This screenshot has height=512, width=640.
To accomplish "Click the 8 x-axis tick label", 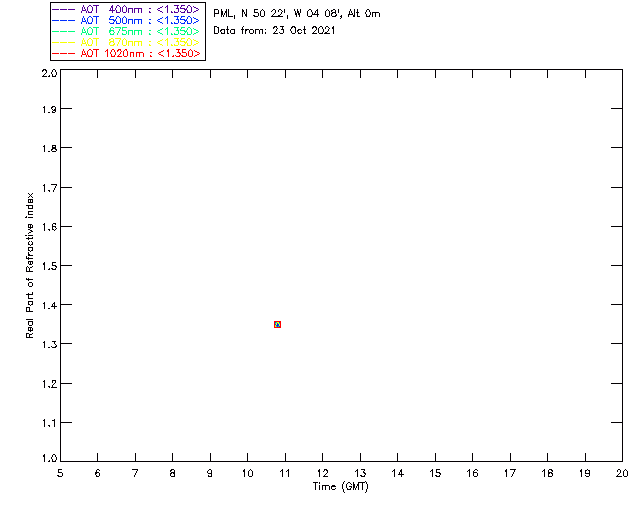I will click(x=173, y=473).
